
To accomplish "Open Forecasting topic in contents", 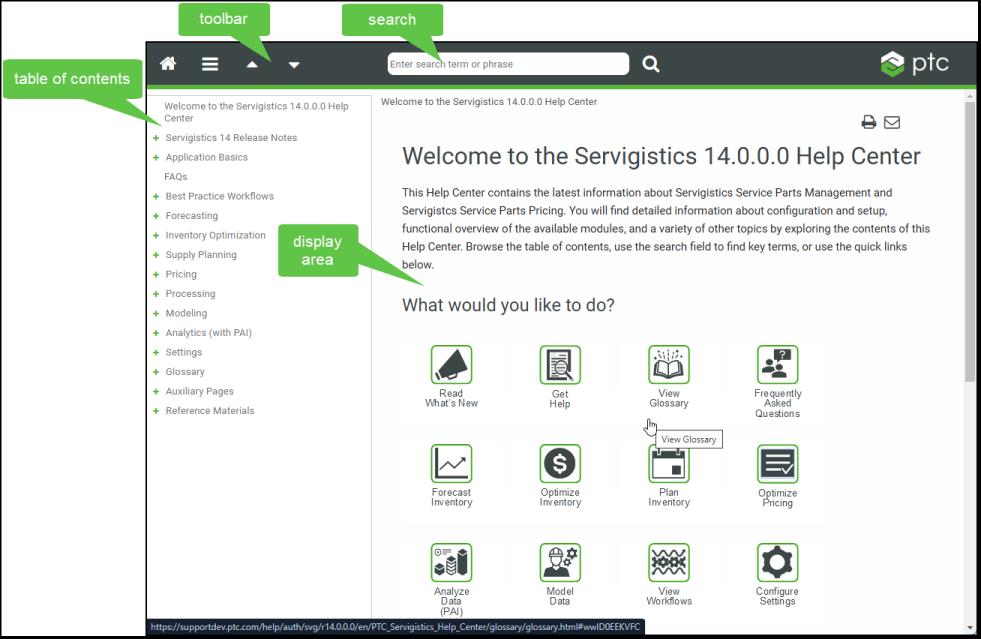I will pyautogui.click(x=191, y=215).
